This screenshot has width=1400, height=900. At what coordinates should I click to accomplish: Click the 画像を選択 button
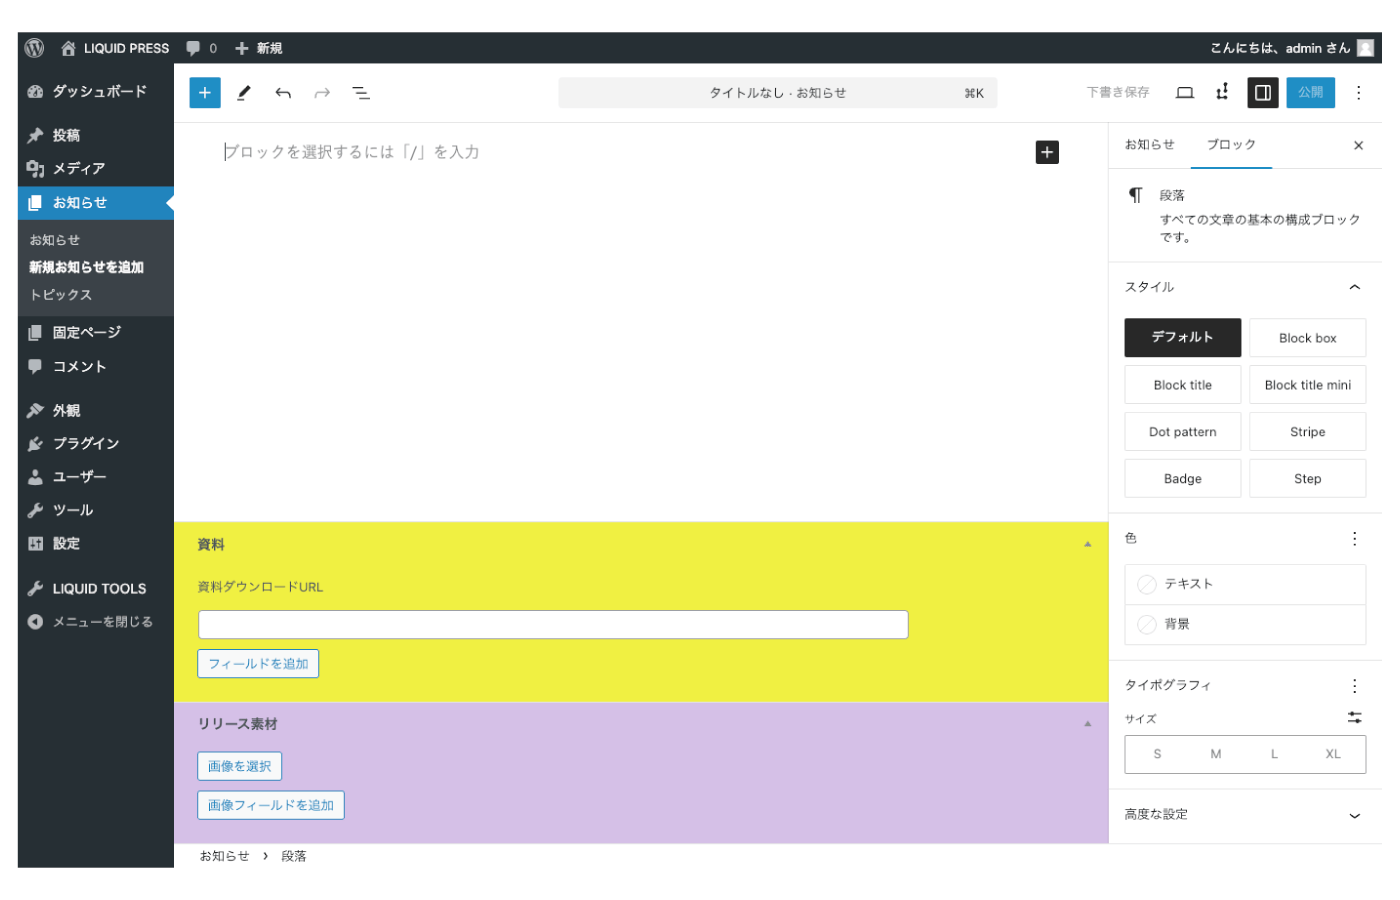pyautogui.click(x=240, y=767)
